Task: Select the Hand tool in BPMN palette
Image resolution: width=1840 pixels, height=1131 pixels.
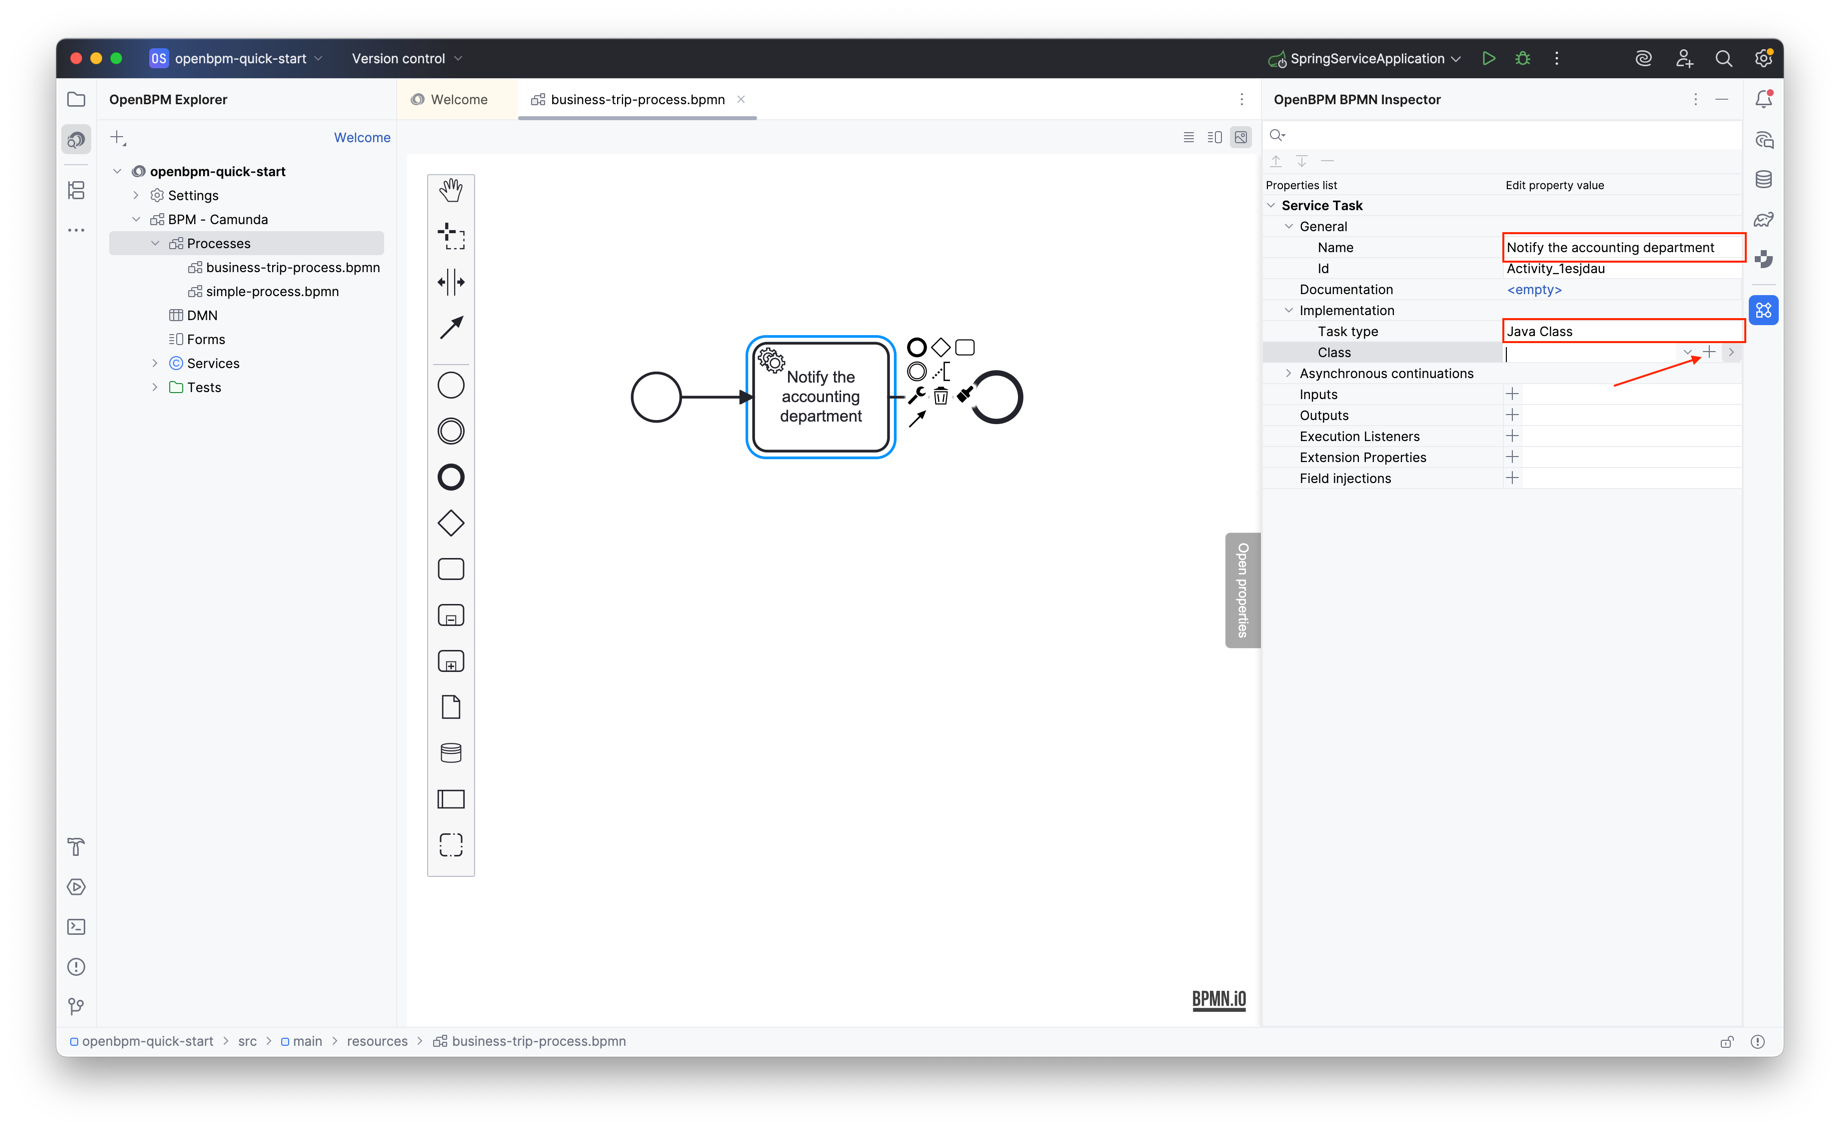Action: [x=451, y=189]
